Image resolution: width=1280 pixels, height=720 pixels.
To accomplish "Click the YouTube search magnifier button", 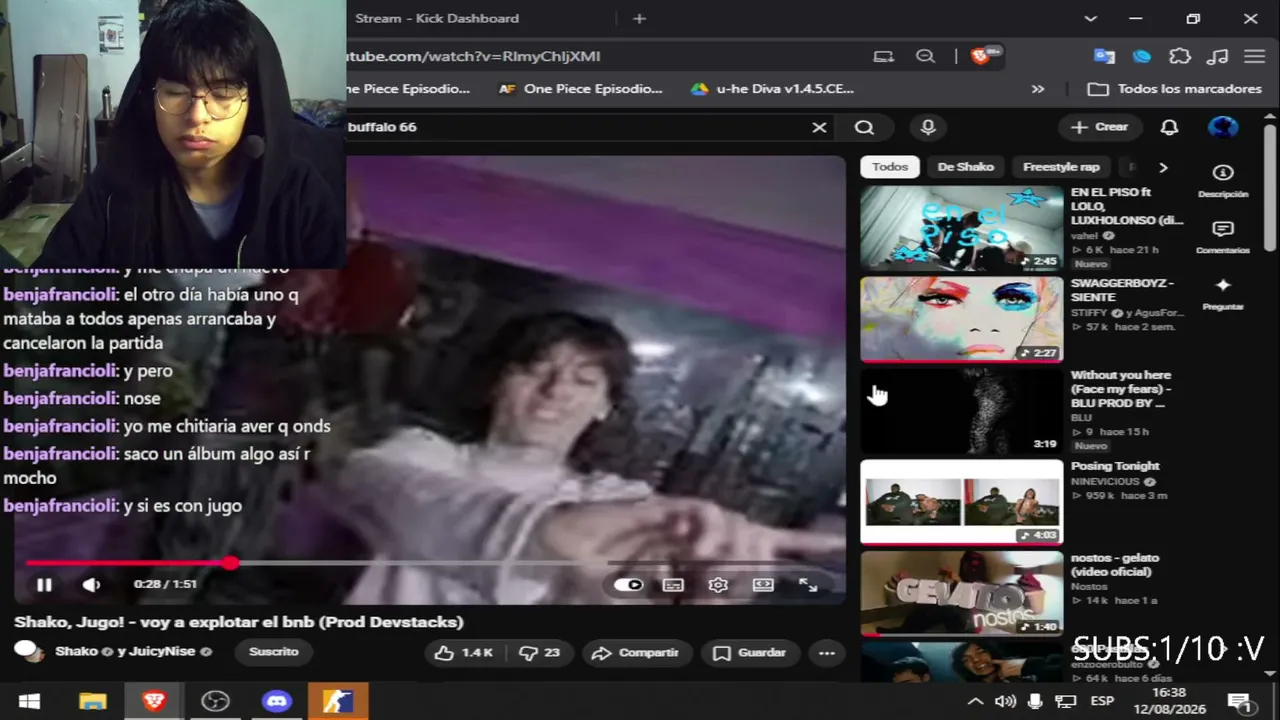I will [864, 127].
